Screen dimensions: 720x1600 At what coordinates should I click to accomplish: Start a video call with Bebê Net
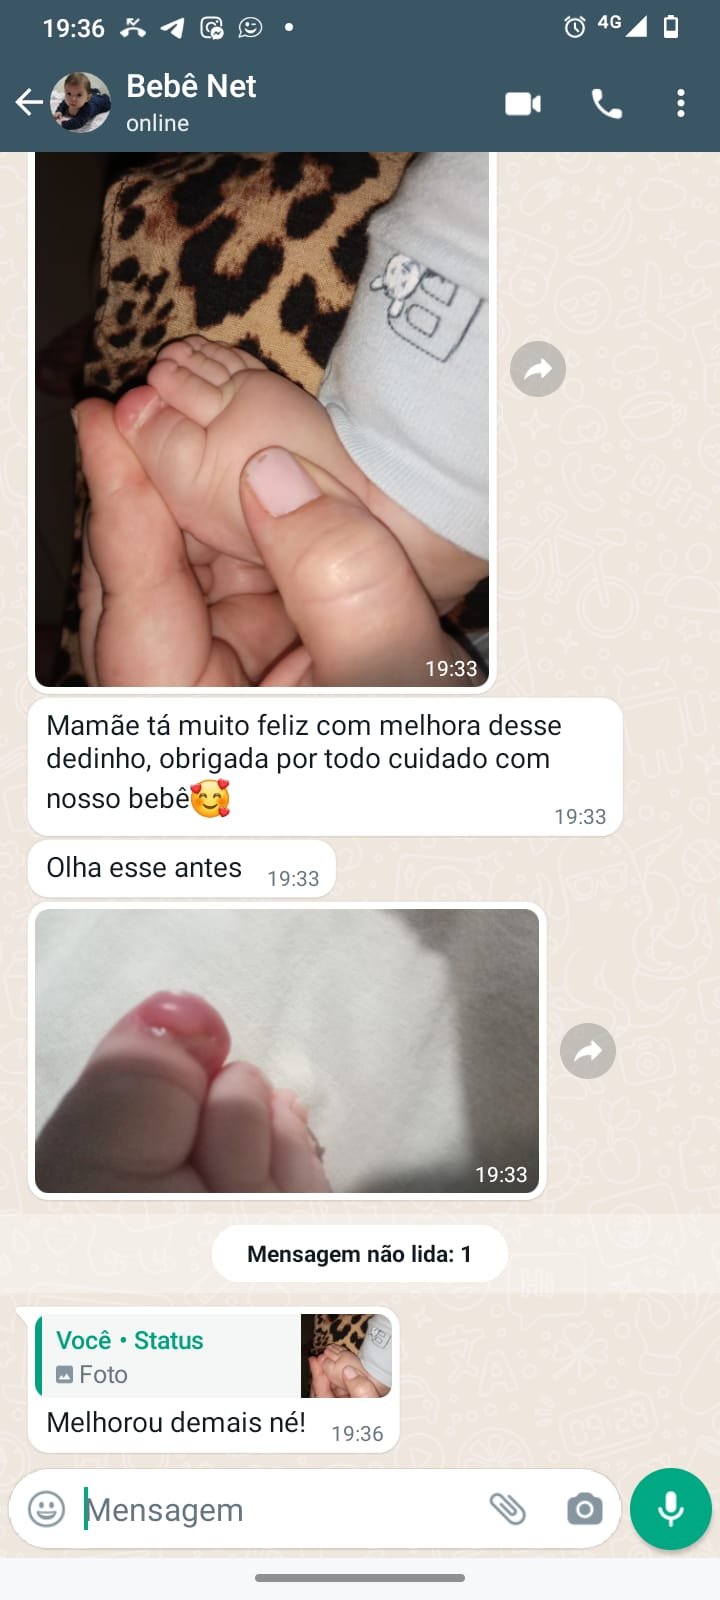click(523, 103)
